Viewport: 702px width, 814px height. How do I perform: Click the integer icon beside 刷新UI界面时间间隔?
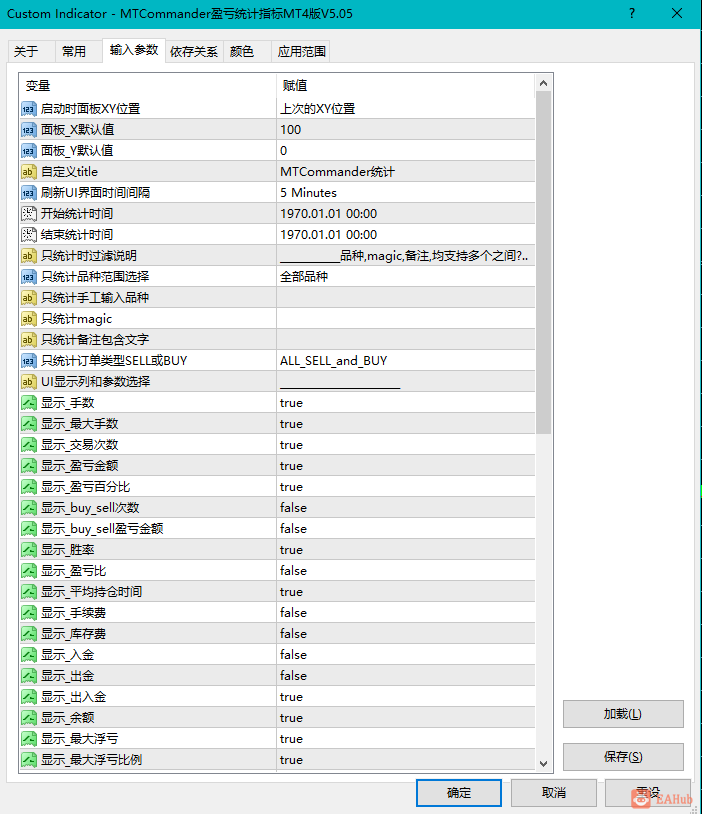[x=29, y=193]
